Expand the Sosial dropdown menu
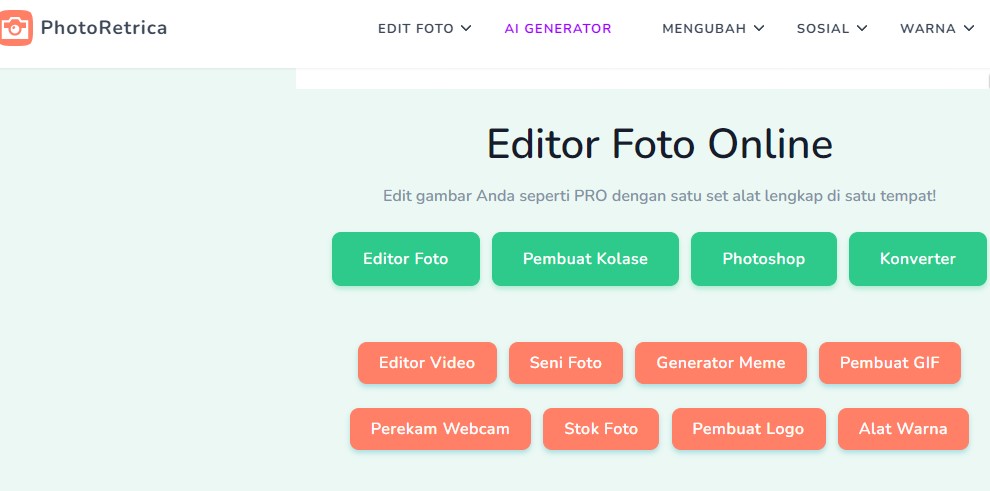 (x=831, y=29)
